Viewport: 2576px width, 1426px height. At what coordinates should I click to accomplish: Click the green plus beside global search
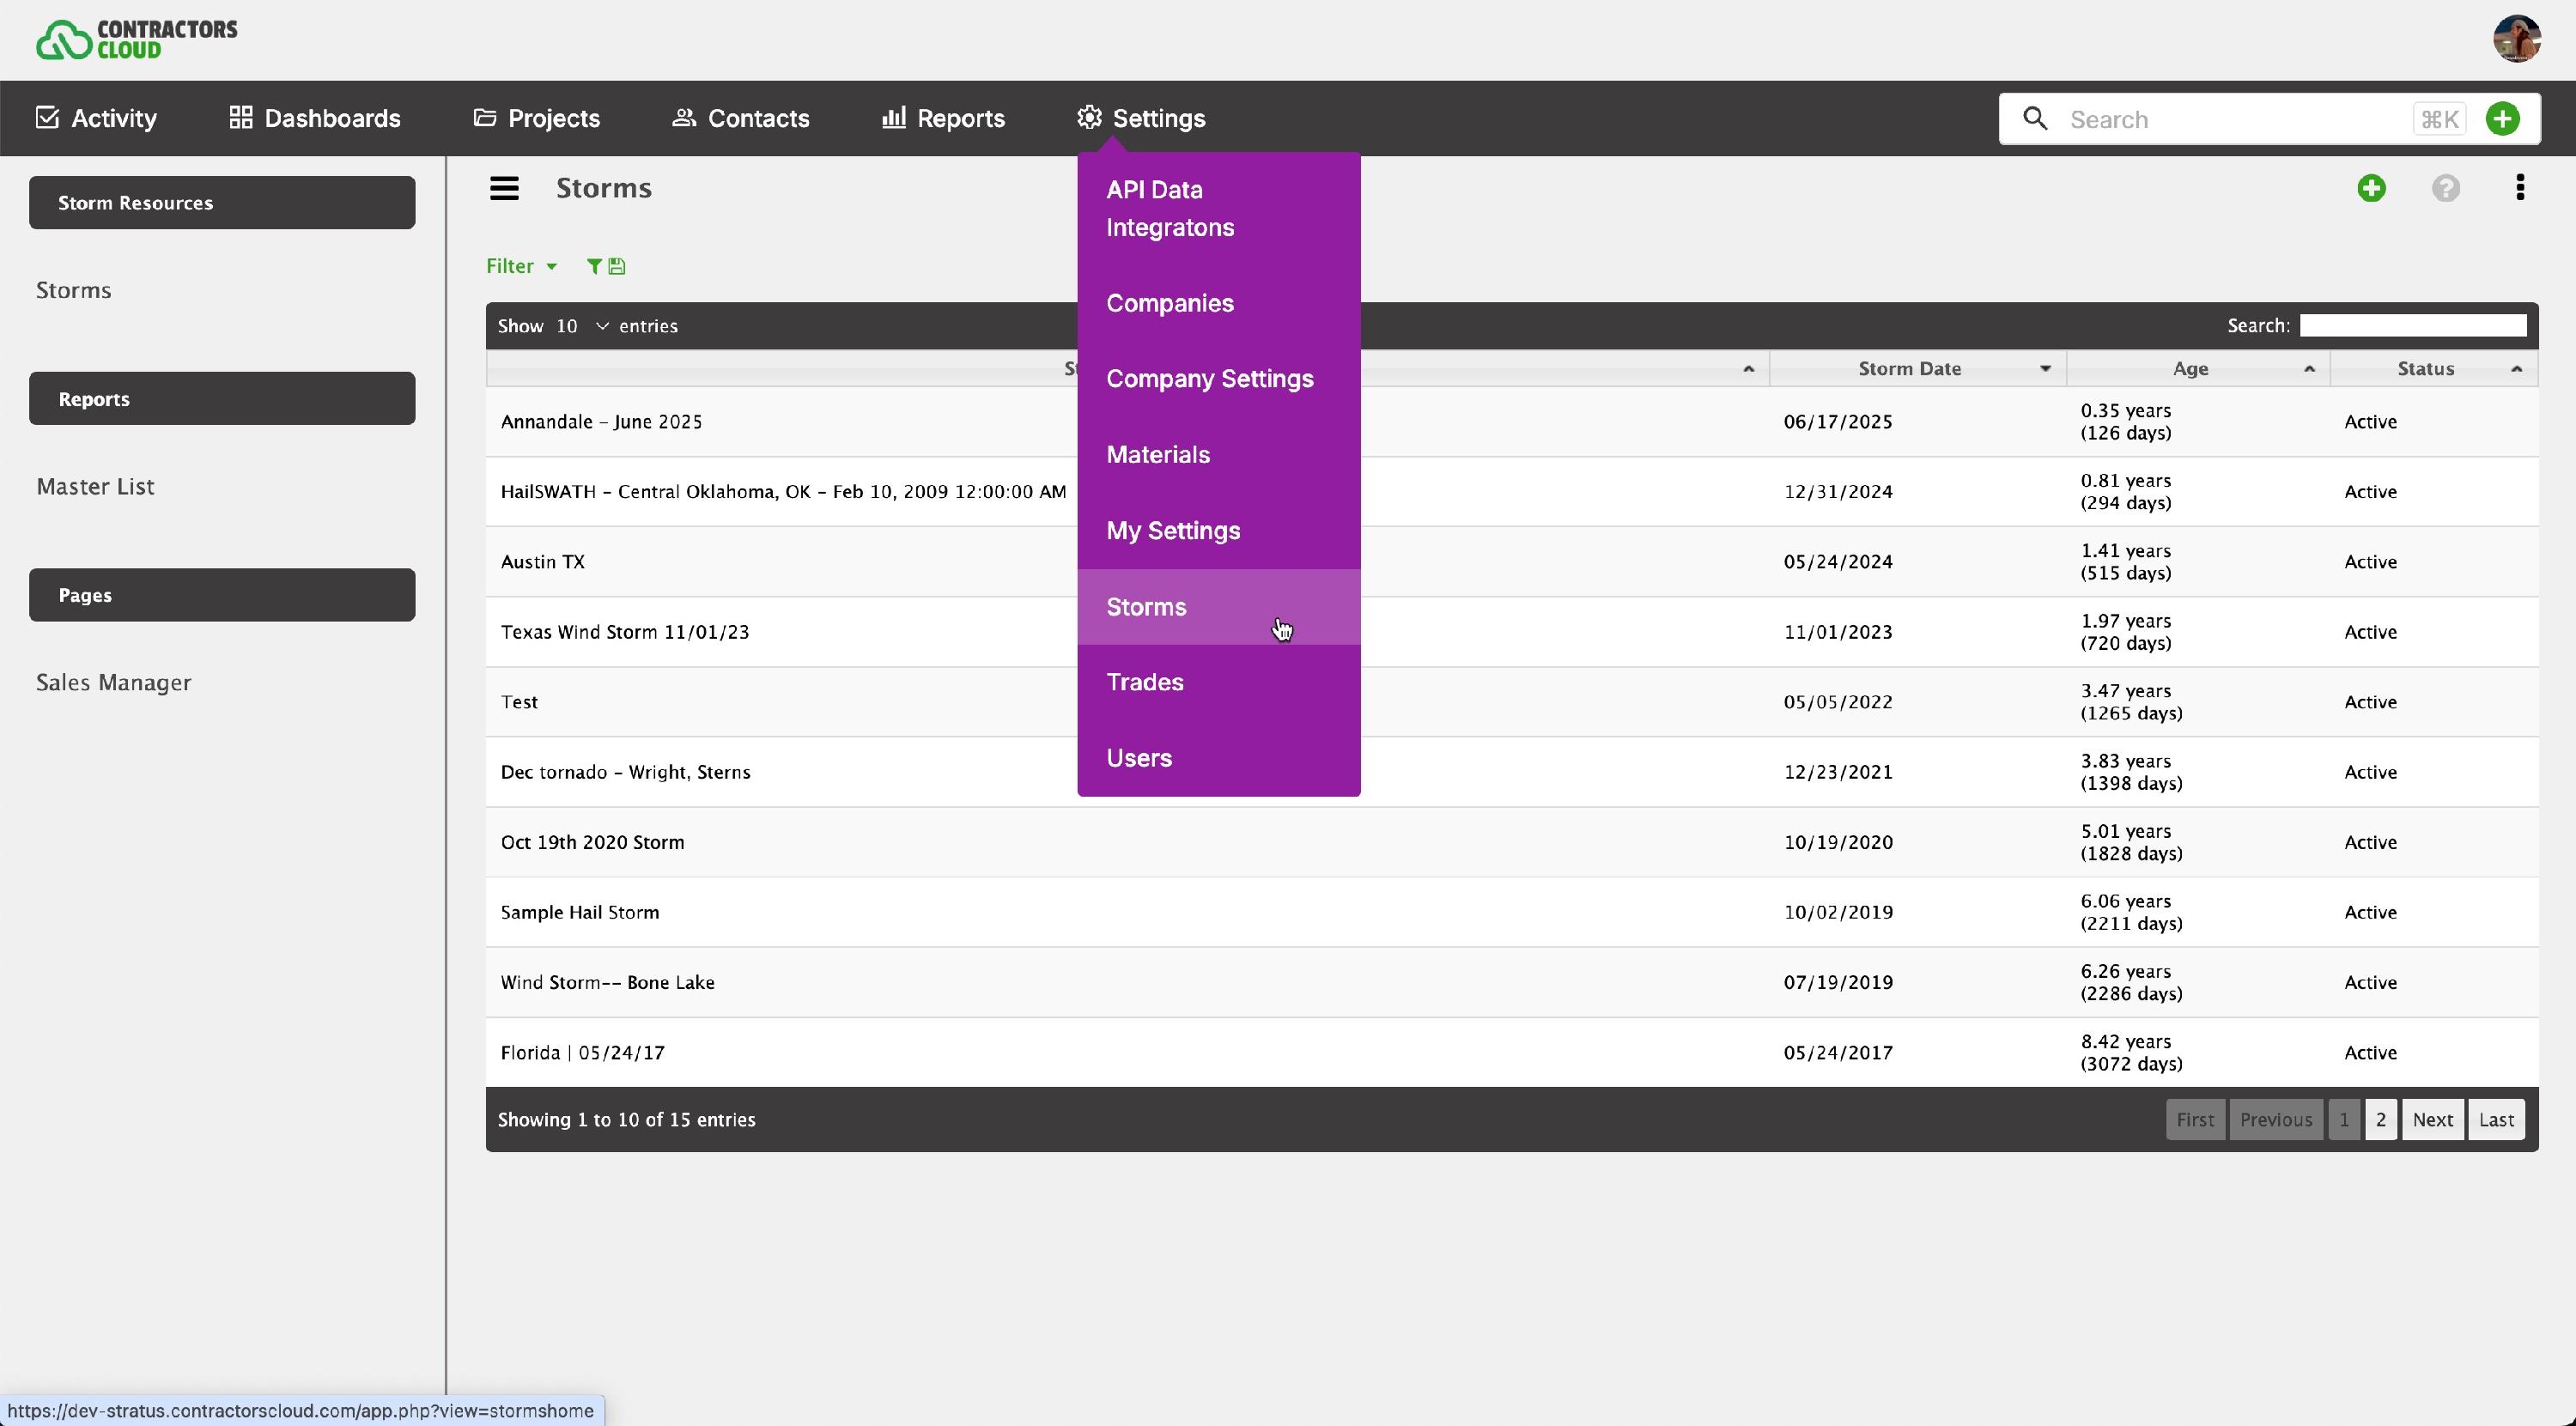(x=2502, y=119)
